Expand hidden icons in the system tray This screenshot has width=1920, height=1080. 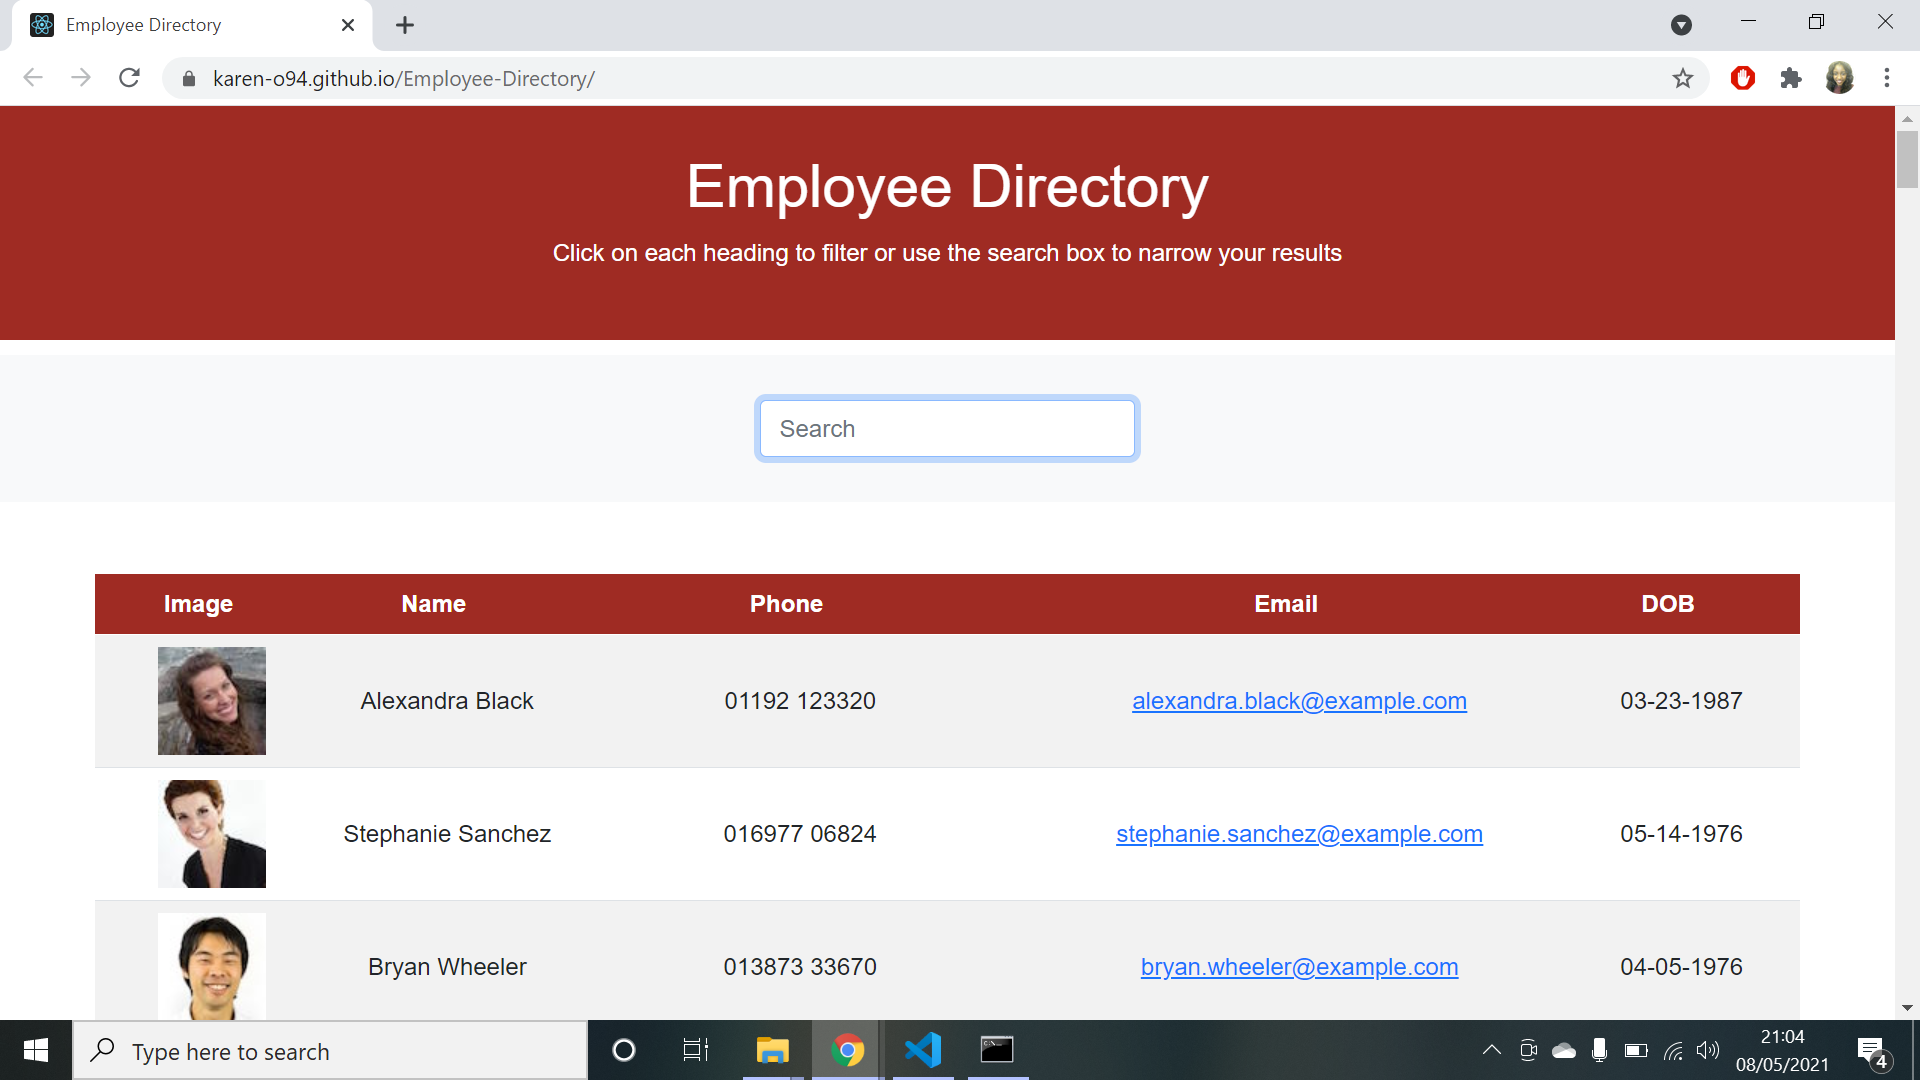1491,1050
